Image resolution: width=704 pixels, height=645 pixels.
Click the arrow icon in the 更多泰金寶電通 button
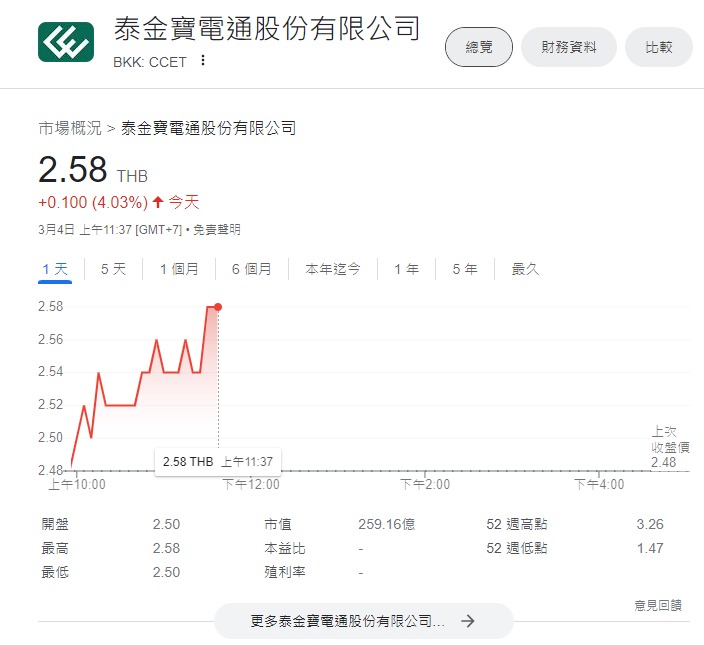tap(468, 621)
